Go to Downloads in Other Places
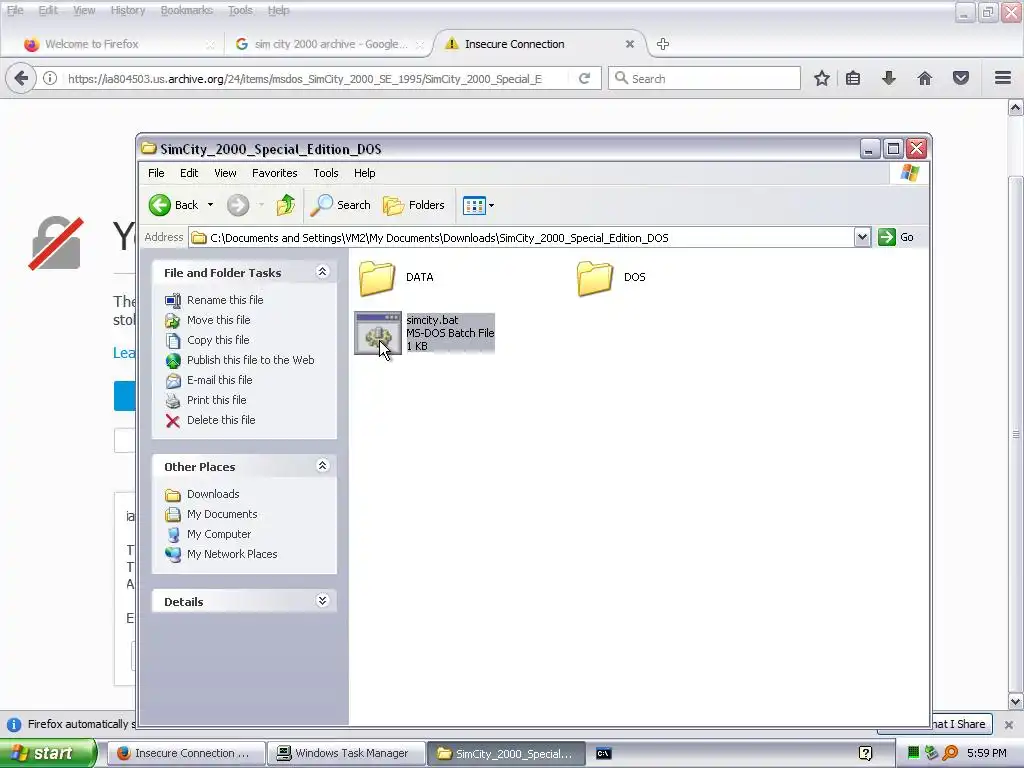Image resolution: width=1024 pixels, height=768 pixels. (x=213, y=494)
